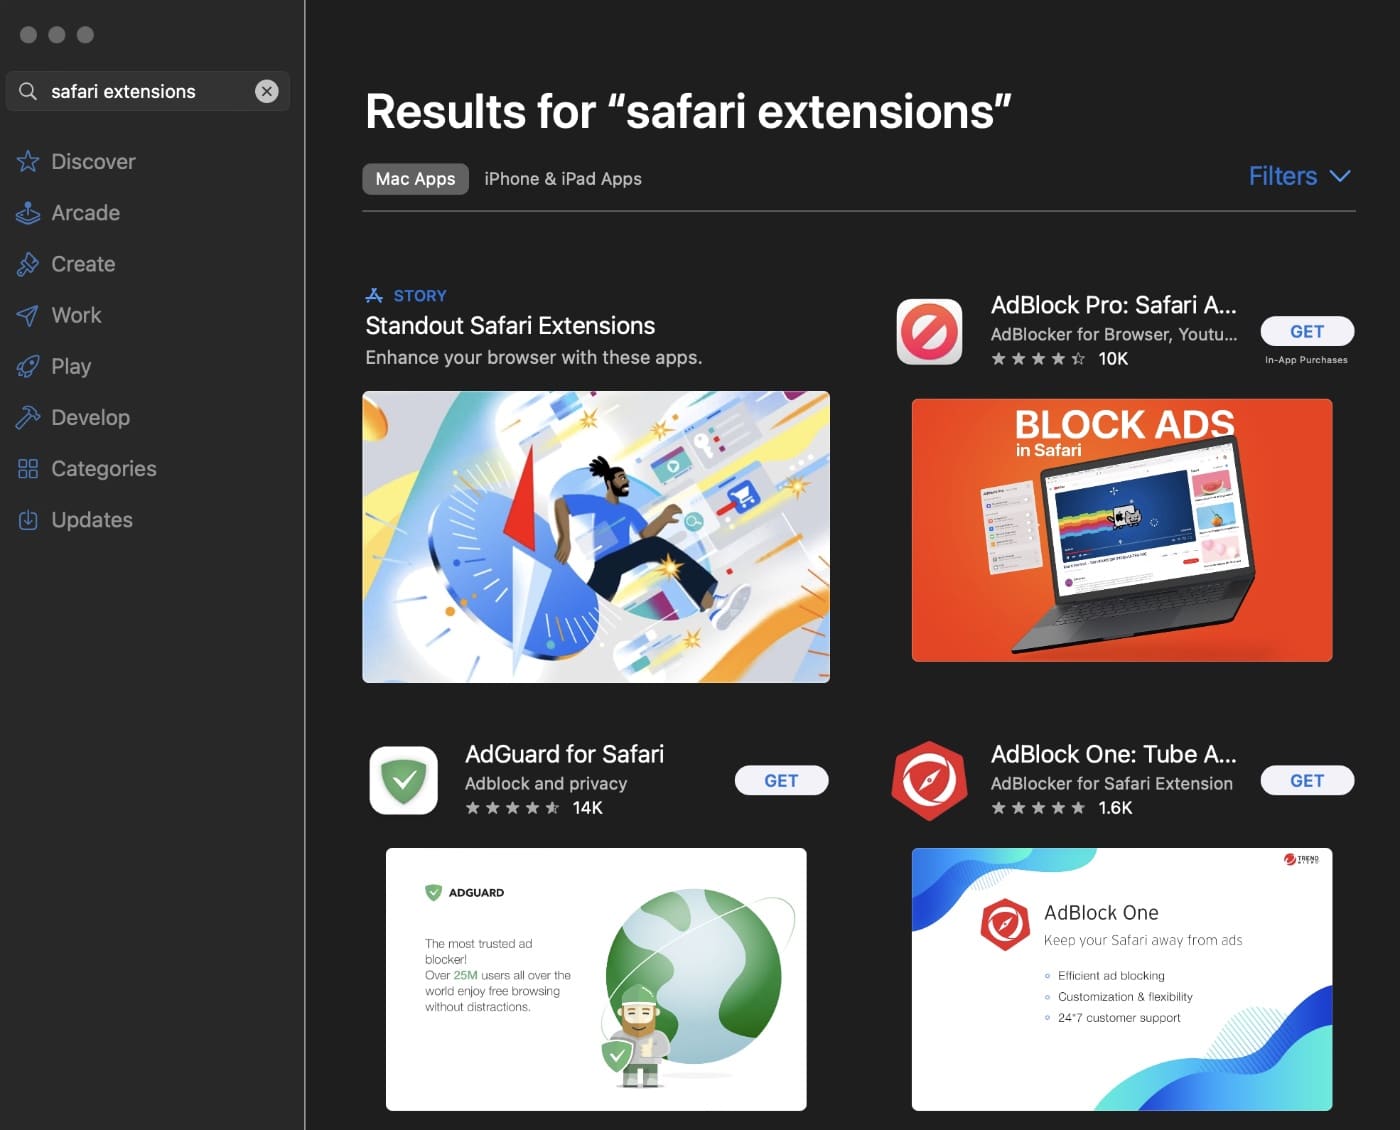Image resolution: width=1400 pixels, height=1130 pixels.
Task: Expand the Filters dropdown
Action: [x=1299, y=177]
